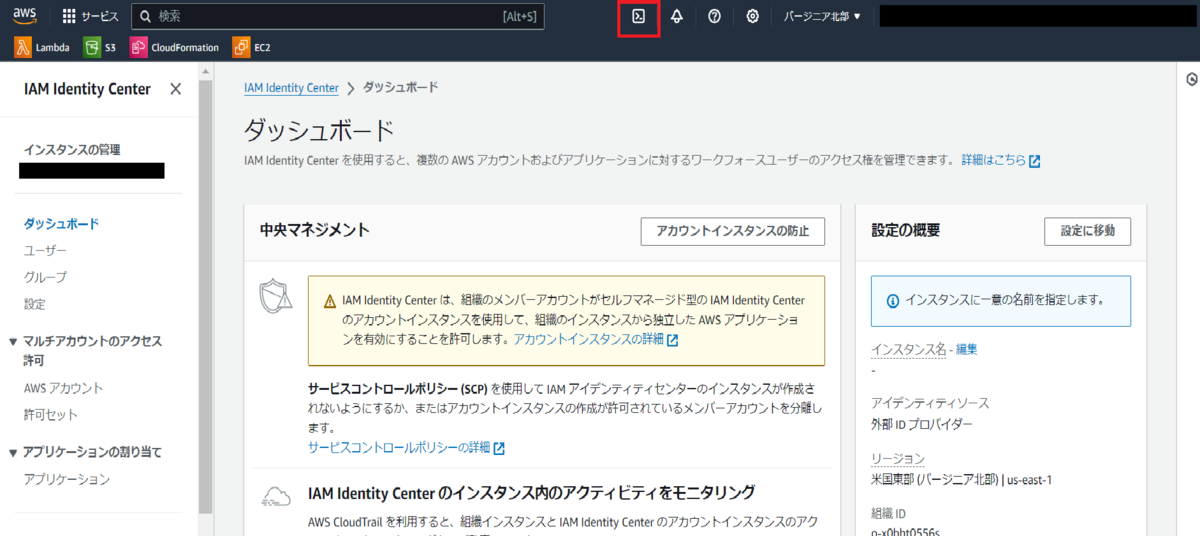The image size is (1200, 536).
Task: Open the region dropdown バージニア北部
Action: 822,17
